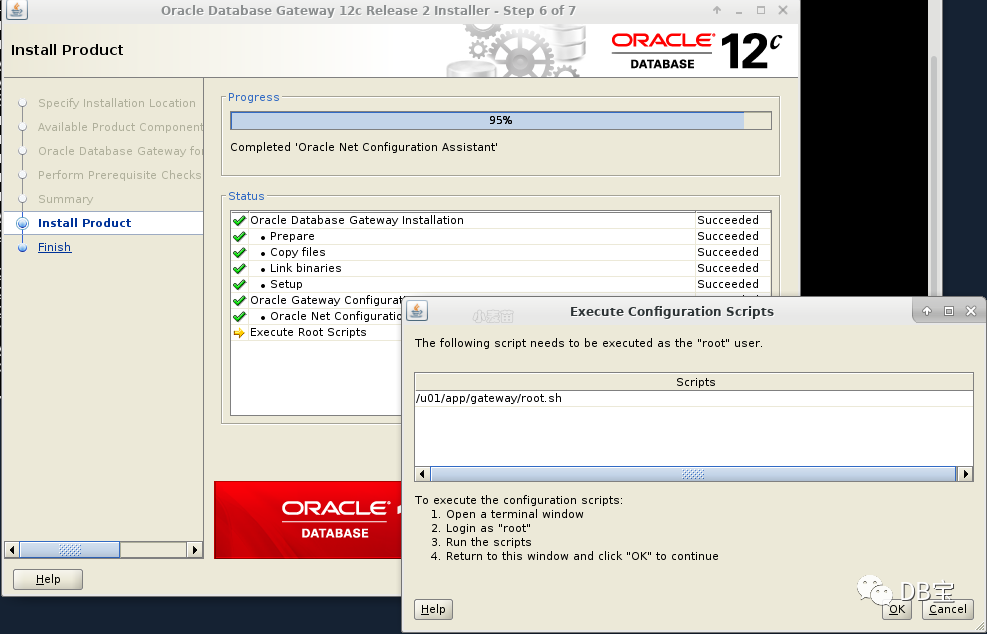Screen dimensions: 987x634
Task: Click the check icon beside Link binaries
Action: [x=239, y=268]
